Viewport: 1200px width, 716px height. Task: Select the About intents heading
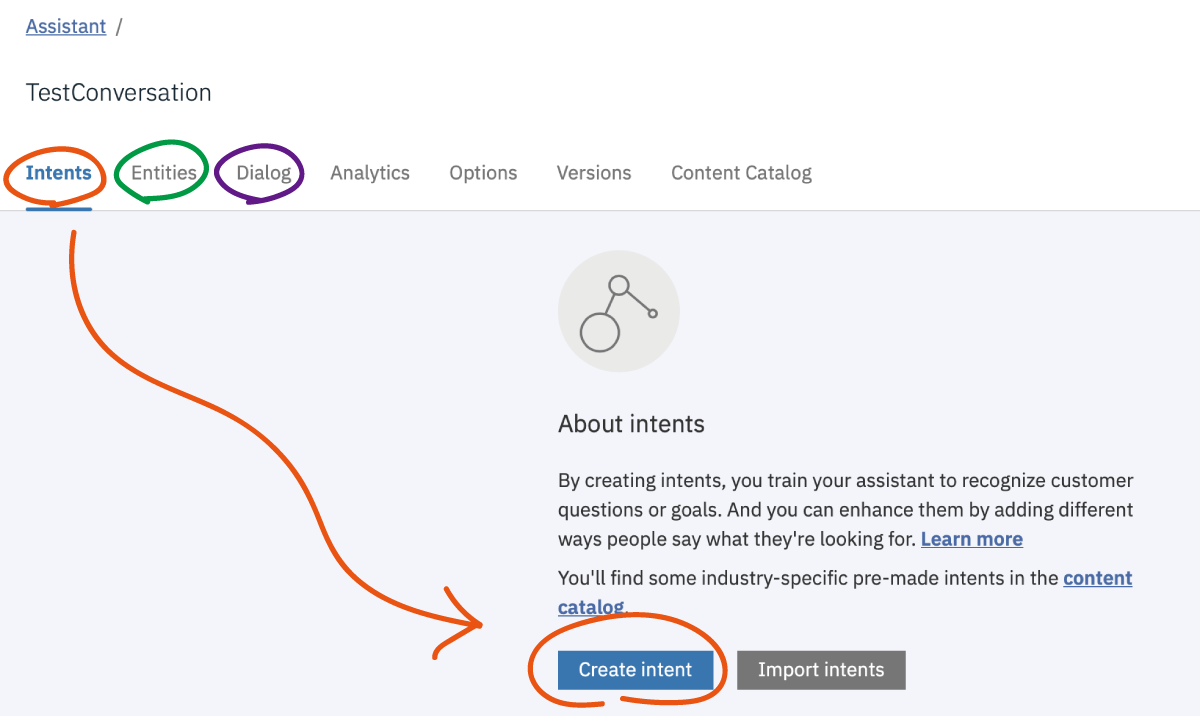coord(631,424)
